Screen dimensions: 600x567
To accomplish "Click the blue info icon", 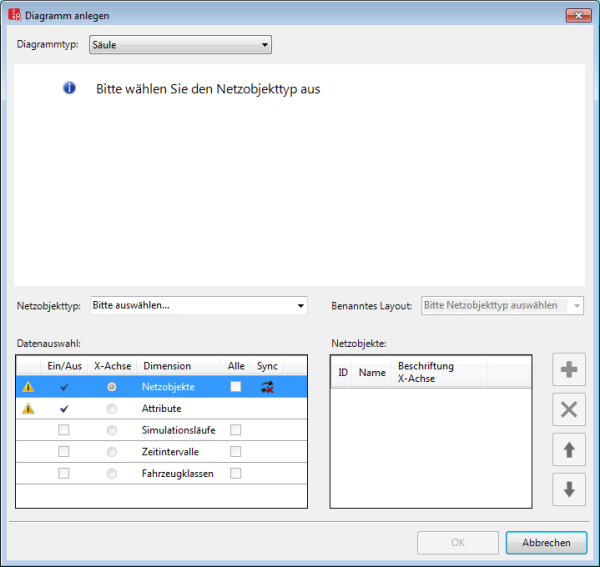I will (69, 88).
